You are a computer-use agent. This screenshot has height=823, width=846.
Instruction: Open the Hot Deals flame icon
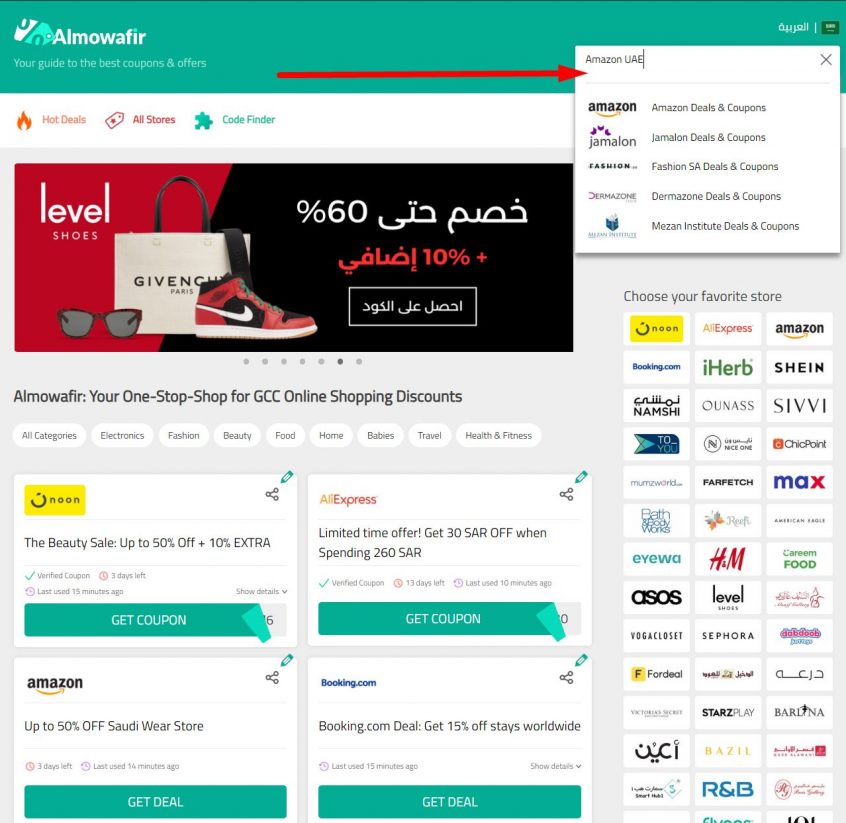point(24,120)
